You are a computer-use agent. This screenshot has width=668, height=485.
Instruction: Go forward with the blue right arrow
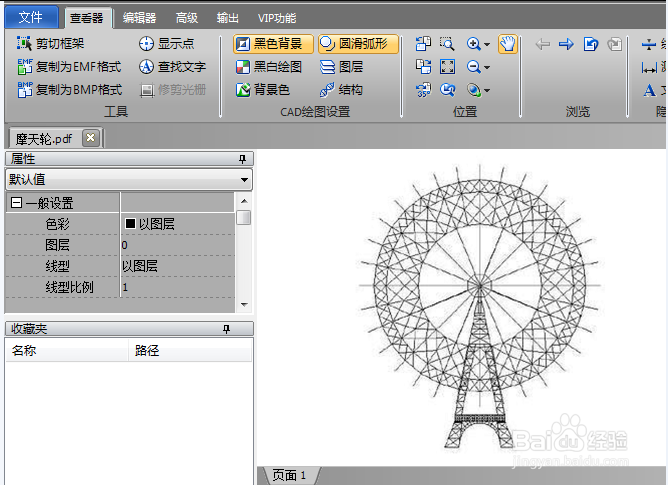coord(566,43)
